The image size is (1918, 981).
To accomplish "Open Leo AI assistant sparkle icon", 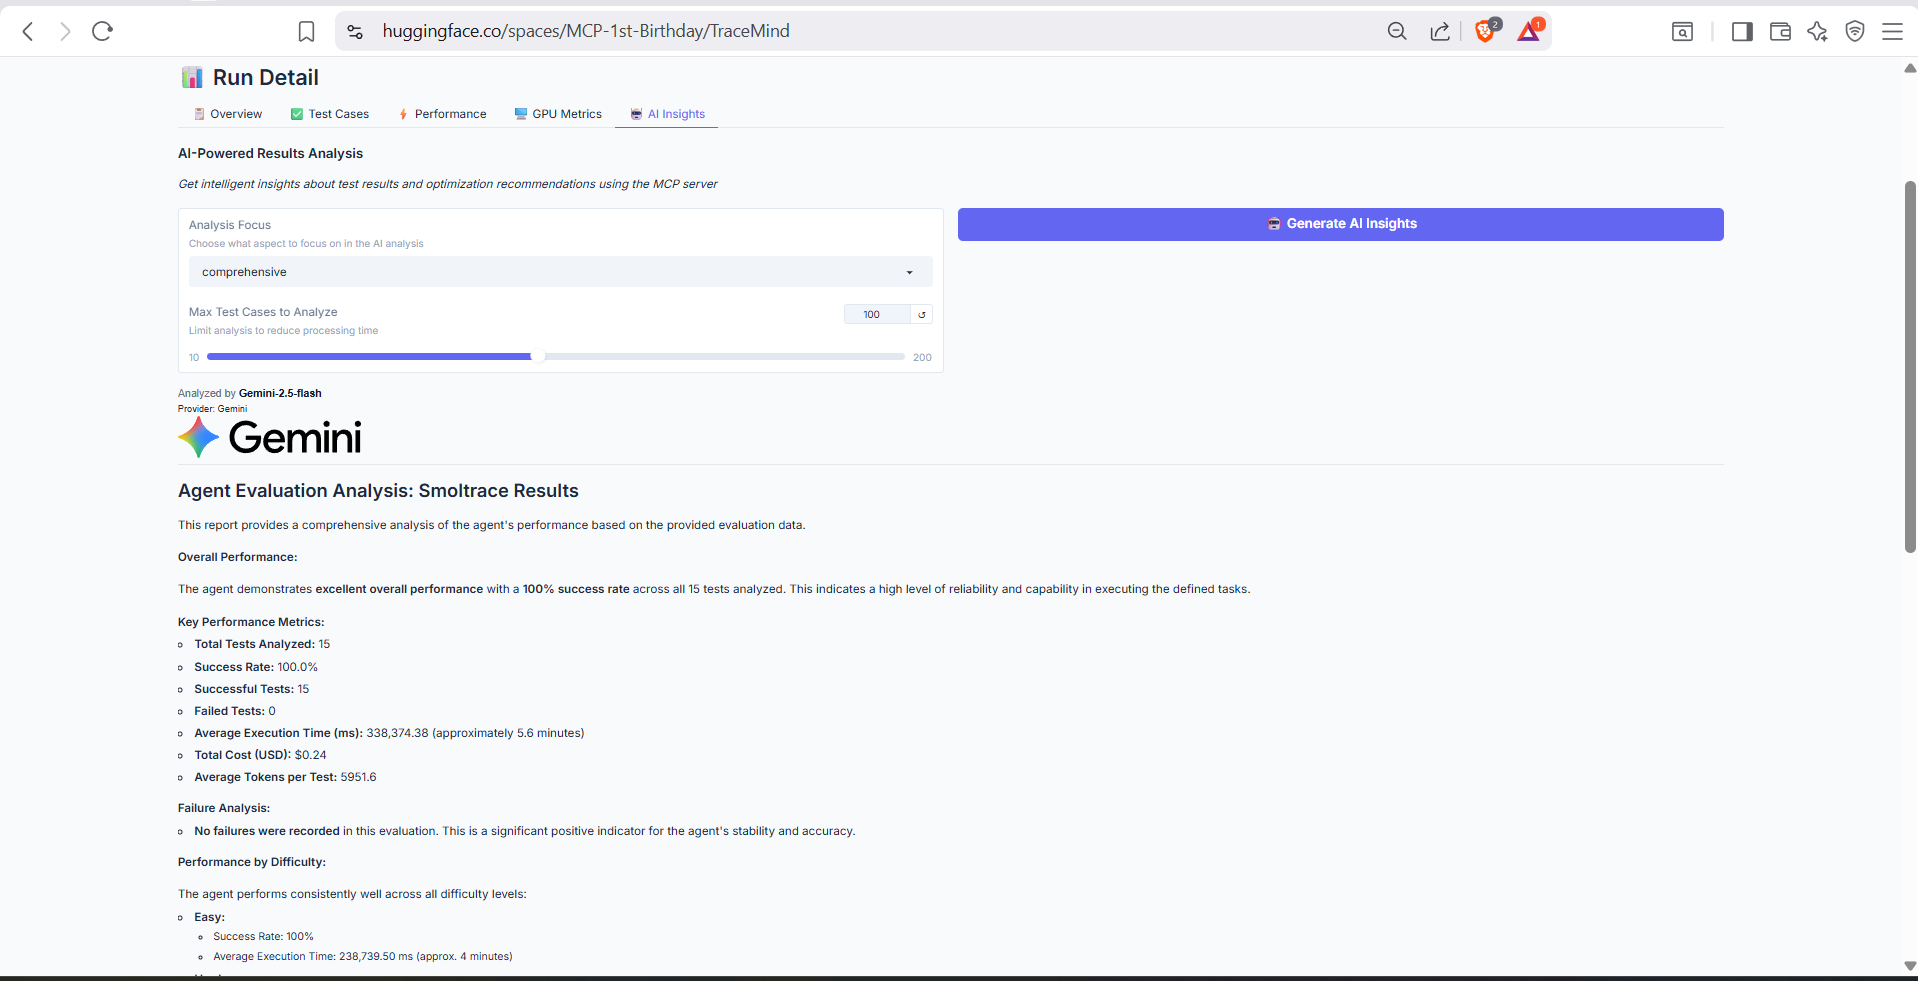I will pos(1817,32).
